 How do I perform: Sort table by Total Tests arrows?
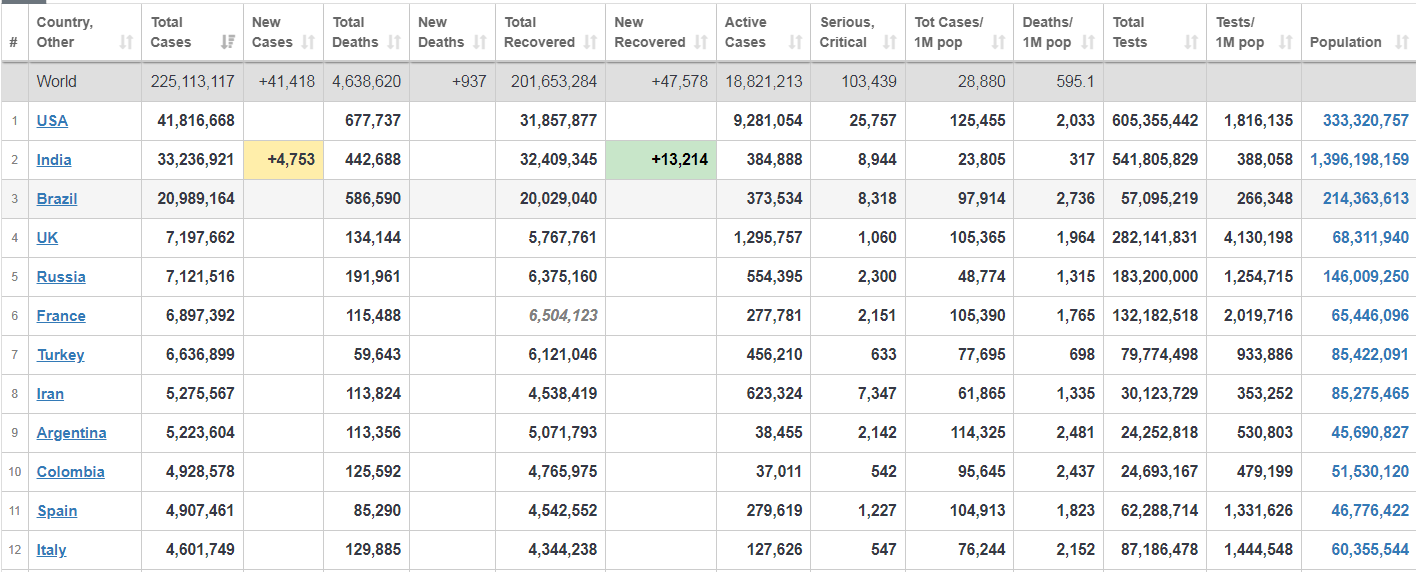click(x=1191, y=42)
